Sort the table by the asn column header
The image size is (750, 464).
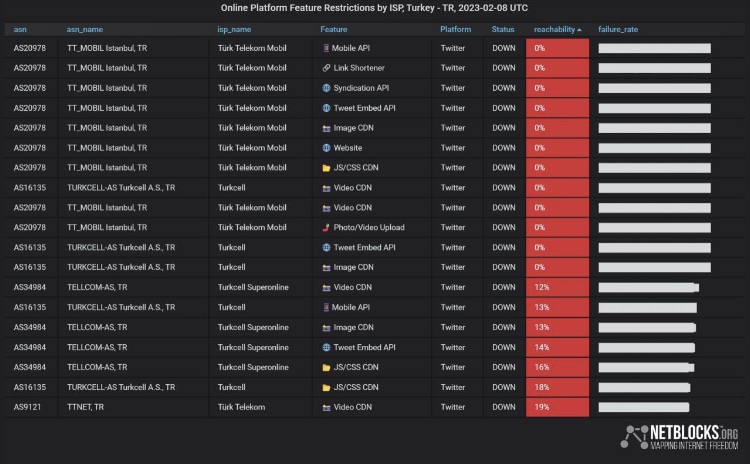pos(21,29)
